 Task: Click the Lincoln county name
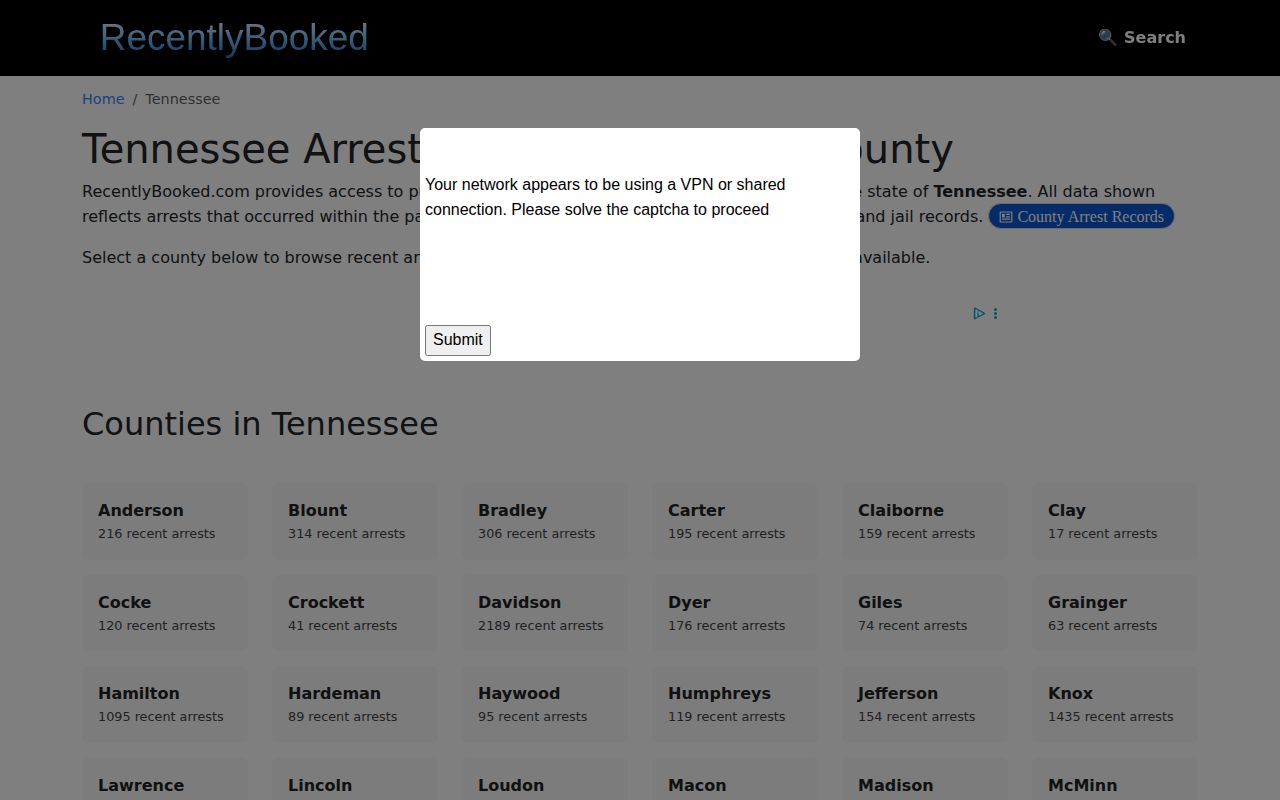pyautogui.click(x=320, y=786)
